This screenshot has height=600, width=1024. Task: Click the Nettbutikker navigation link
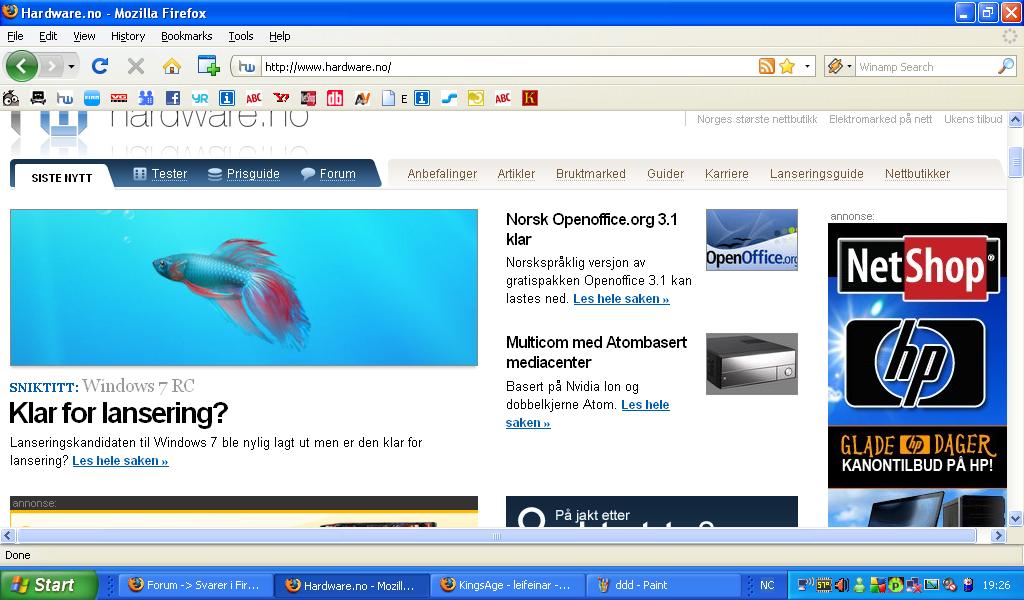click(917, 174)
